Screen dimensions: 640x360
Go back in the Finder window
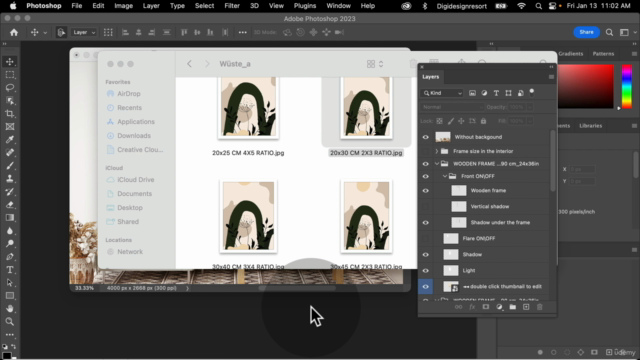tap(189, 64)
